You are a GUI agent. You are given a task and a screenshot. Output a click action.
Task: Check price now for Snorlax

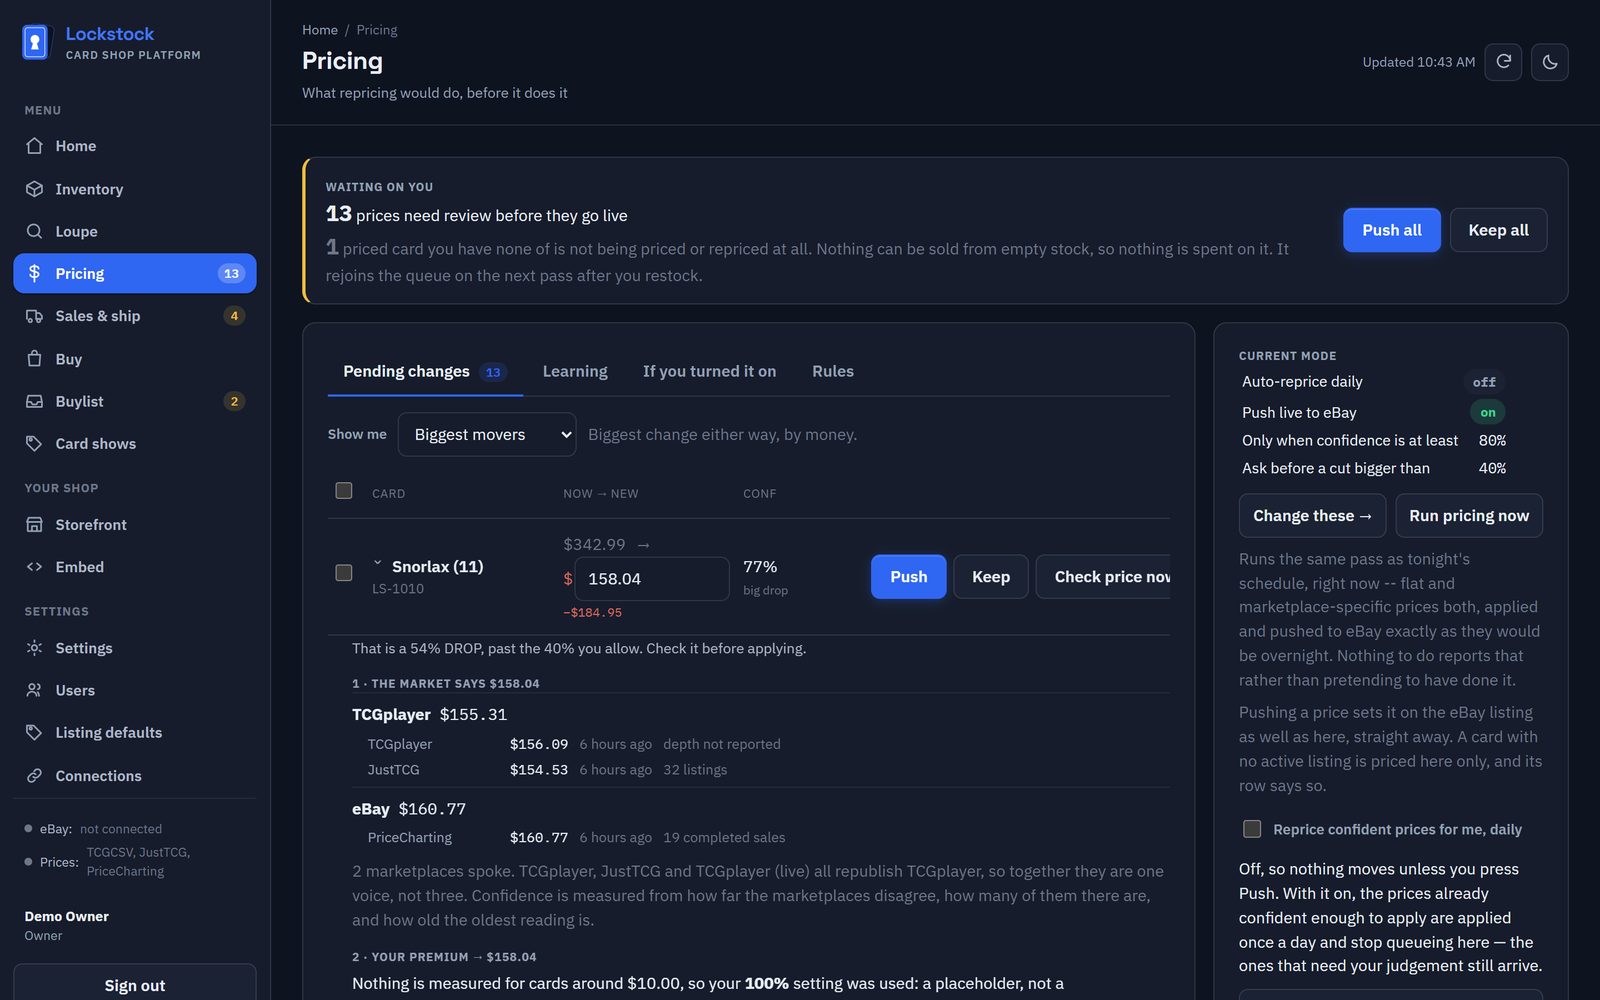click(1103, 577)
